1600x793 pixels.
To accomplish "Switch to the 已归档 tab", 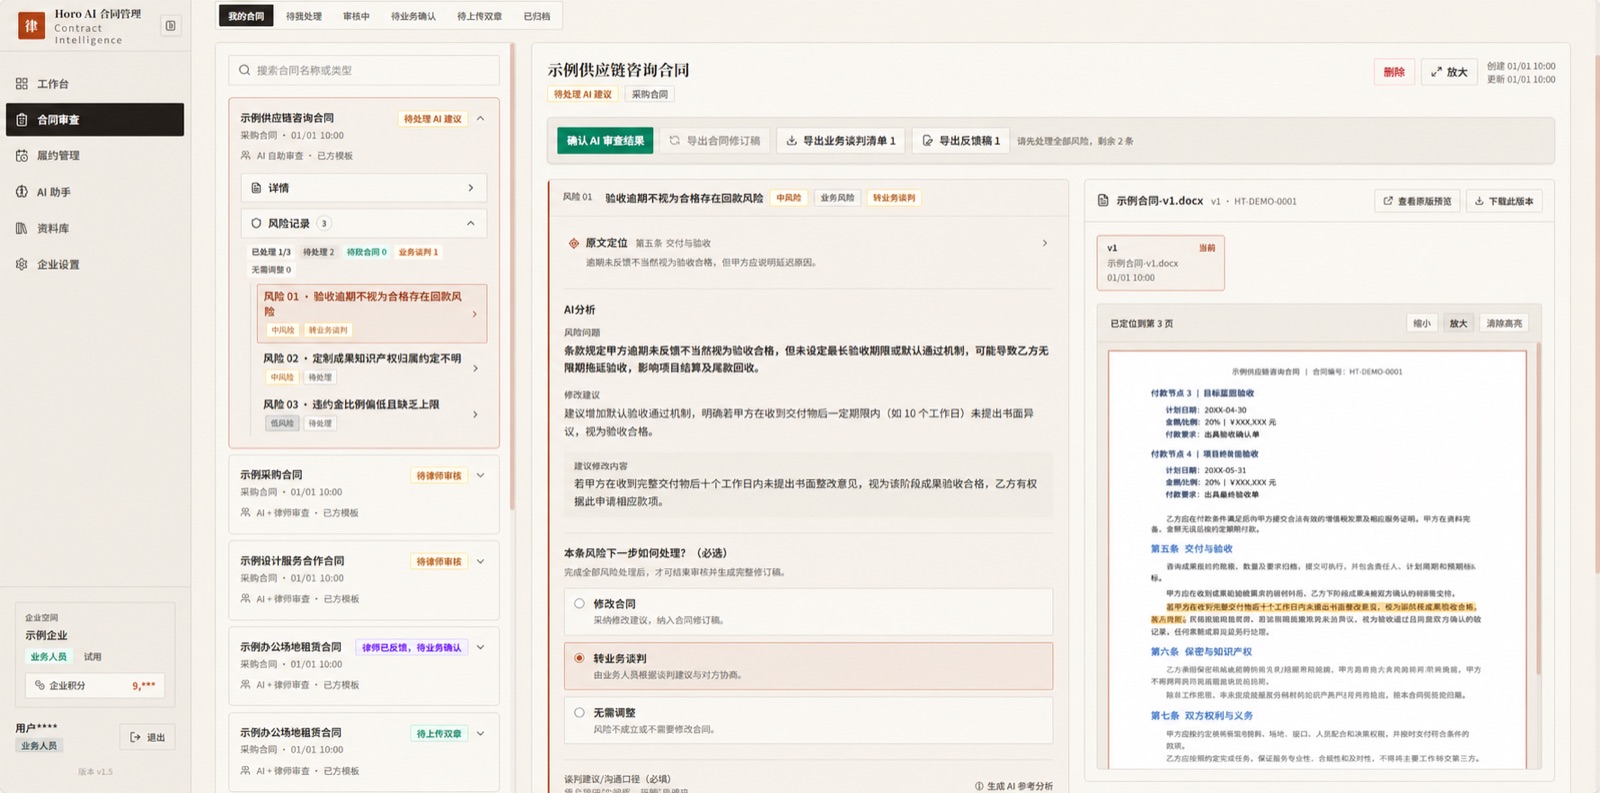I will (537, 16).
